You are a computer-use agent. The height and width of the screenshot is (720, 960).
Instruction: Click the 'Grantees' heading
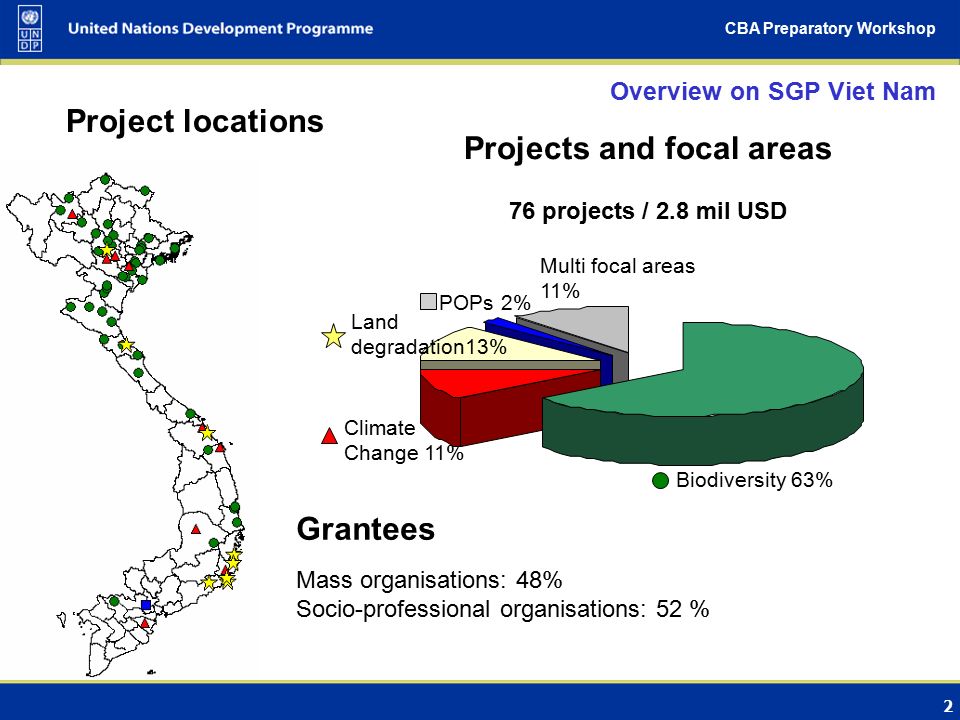tap(366, 529)
